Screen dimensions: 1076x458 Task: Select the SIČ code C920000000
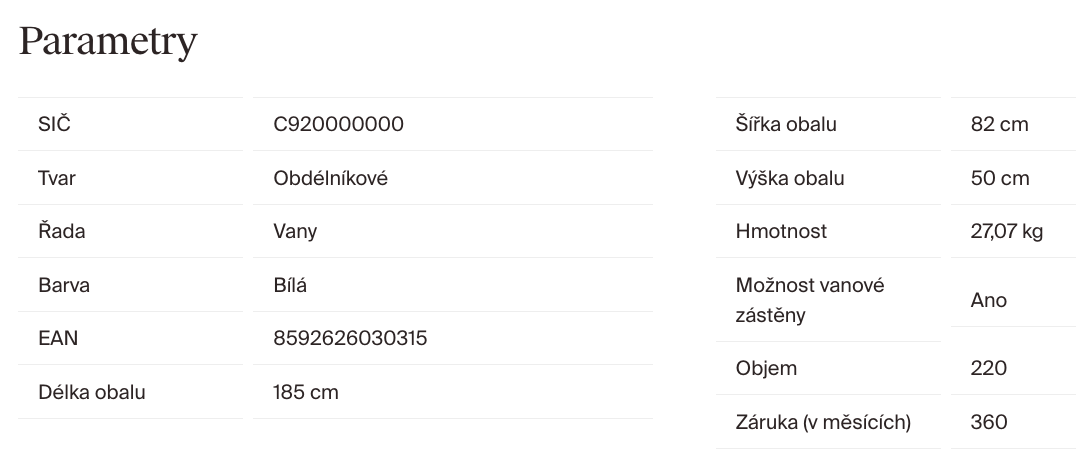pos(338,125)
